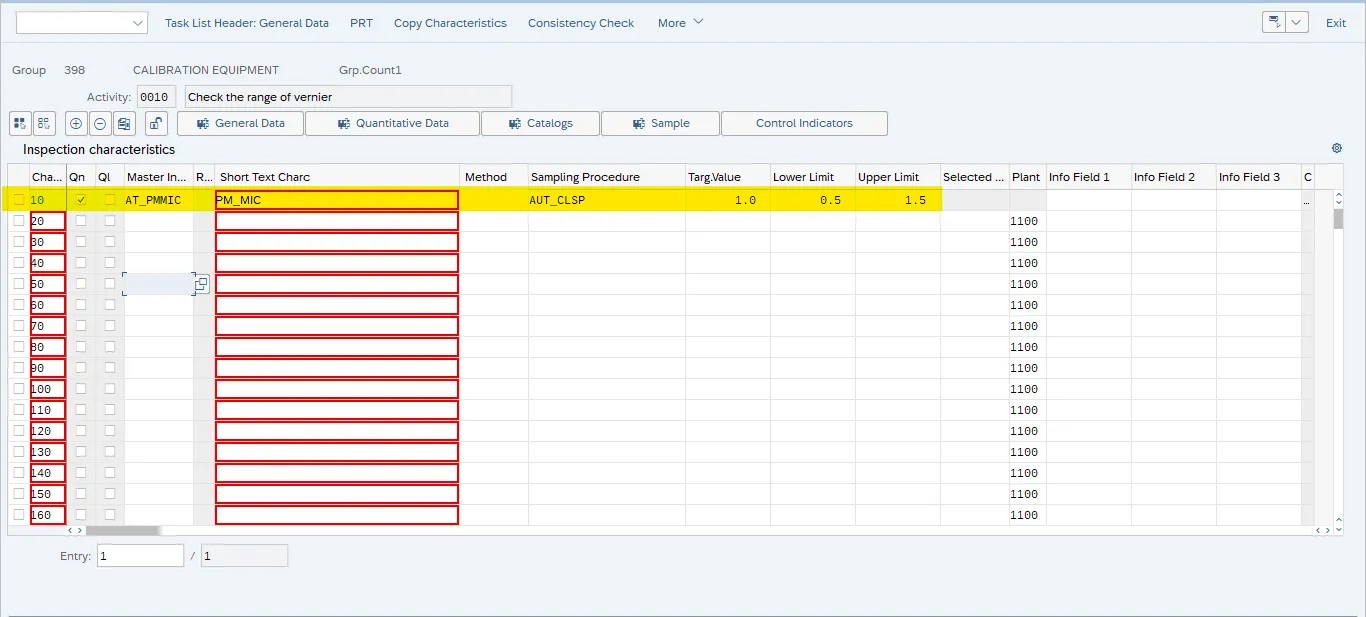This screenshot has height=617, width=1366.
Task: Click the GUI actions icon beside Exit
Action: point(1274,23)
